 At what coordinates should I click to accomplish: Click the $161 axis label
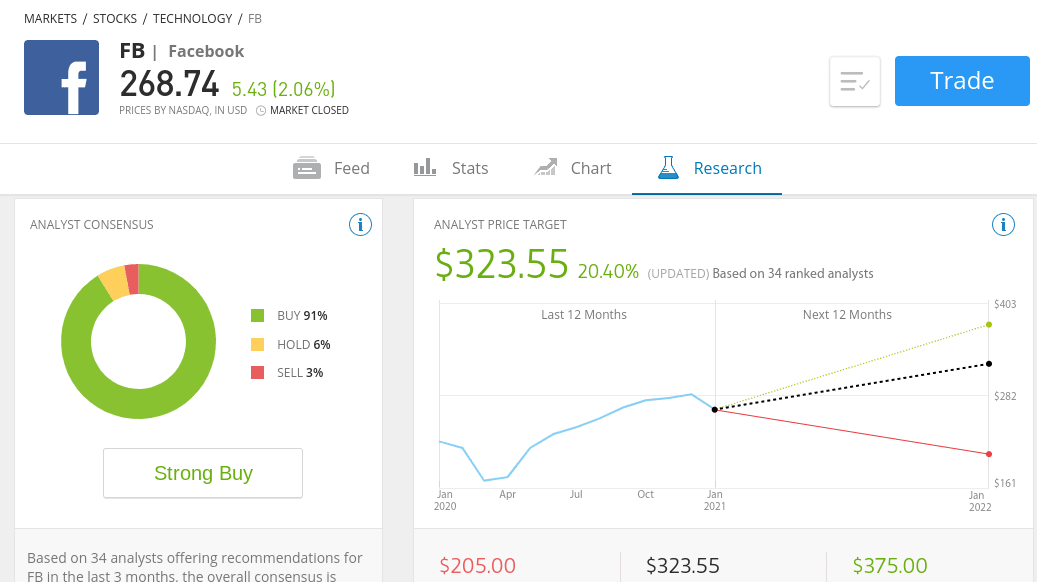pyautogui.click(x=1005, y=483)
